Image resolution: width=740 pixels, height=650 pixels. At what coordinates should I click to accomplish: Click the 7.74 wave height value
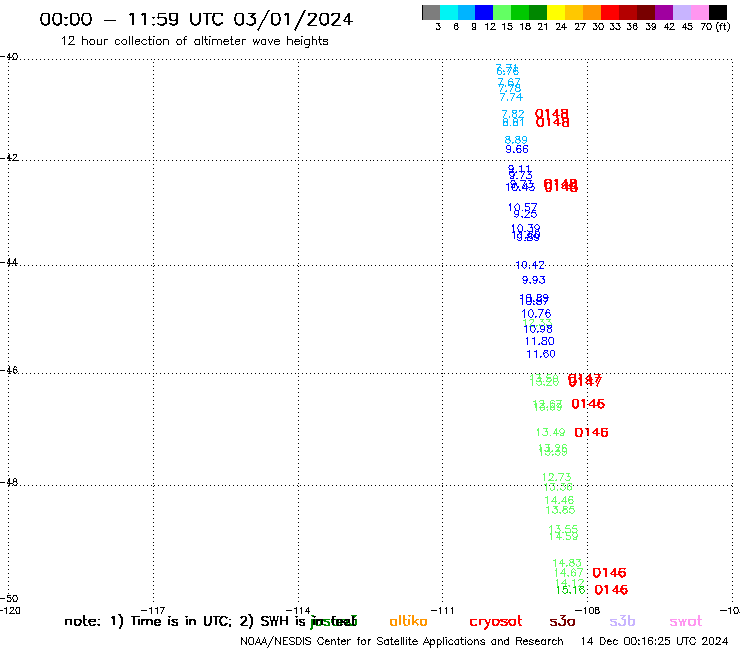(x=511, y=97)
